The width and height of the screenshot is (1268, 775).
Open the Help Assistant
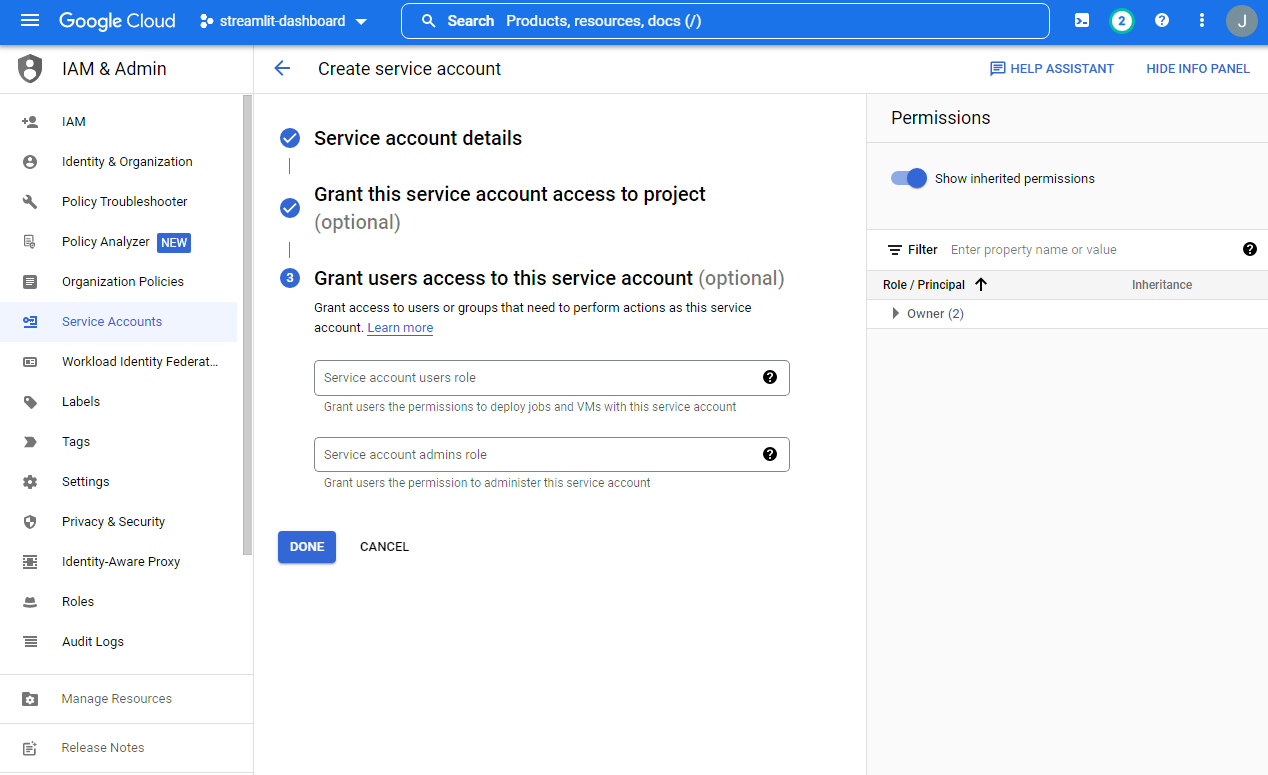click(1051, 69)
